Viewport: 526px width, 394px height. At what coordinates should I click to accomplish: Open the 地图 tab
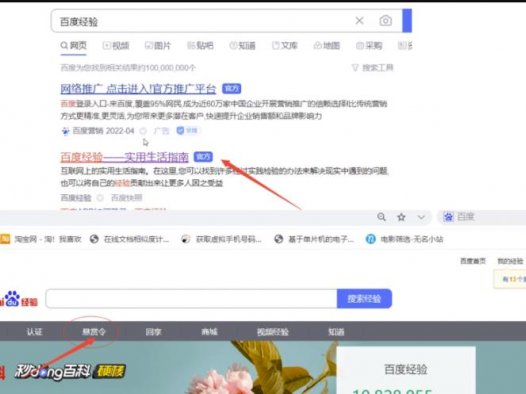tap(327, 46)
